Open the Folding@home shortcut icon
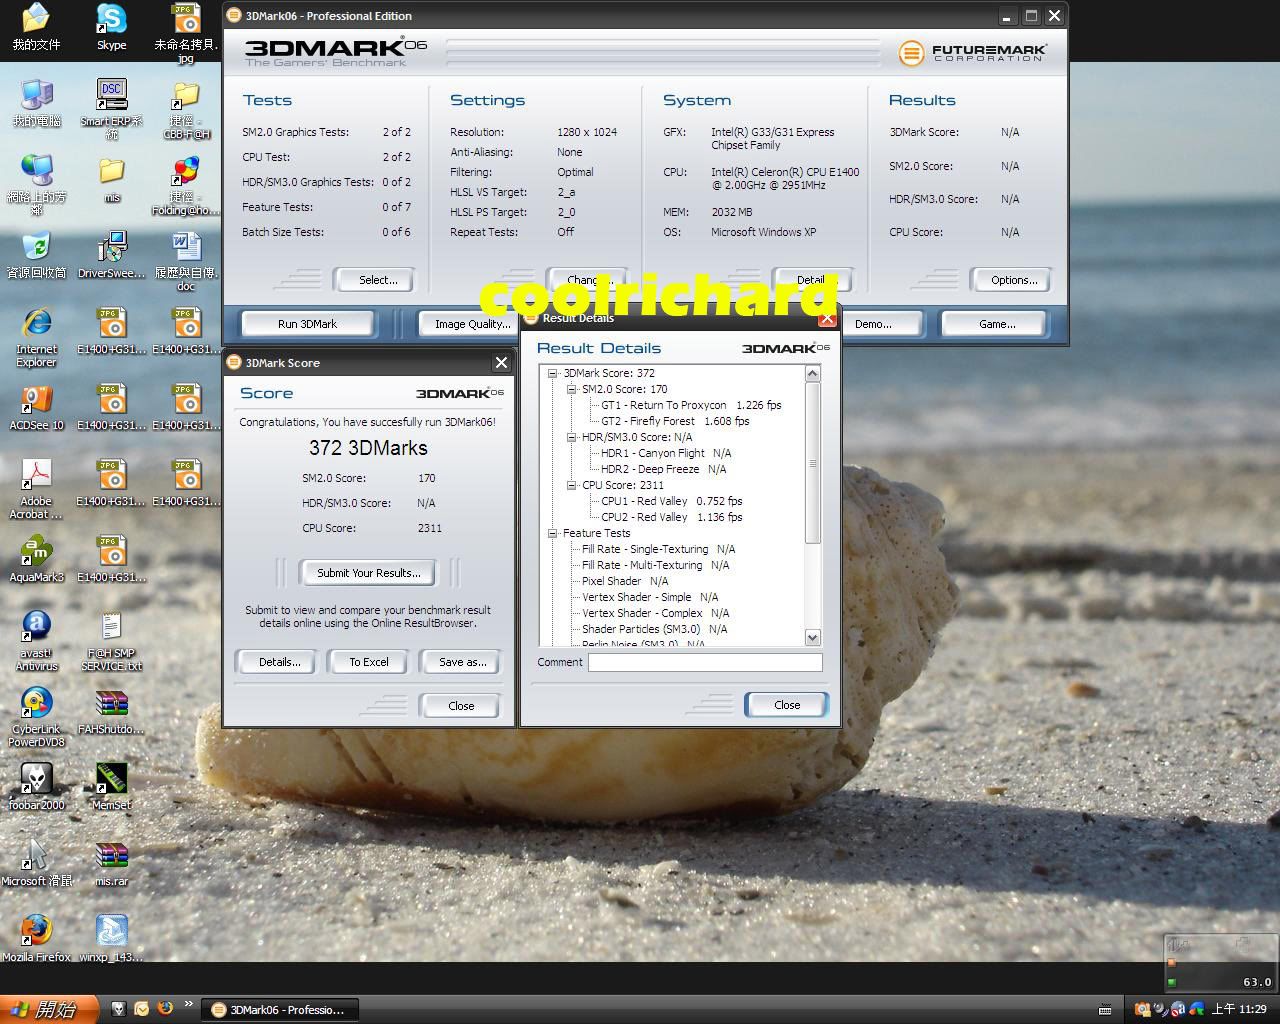 coord(187,185)
